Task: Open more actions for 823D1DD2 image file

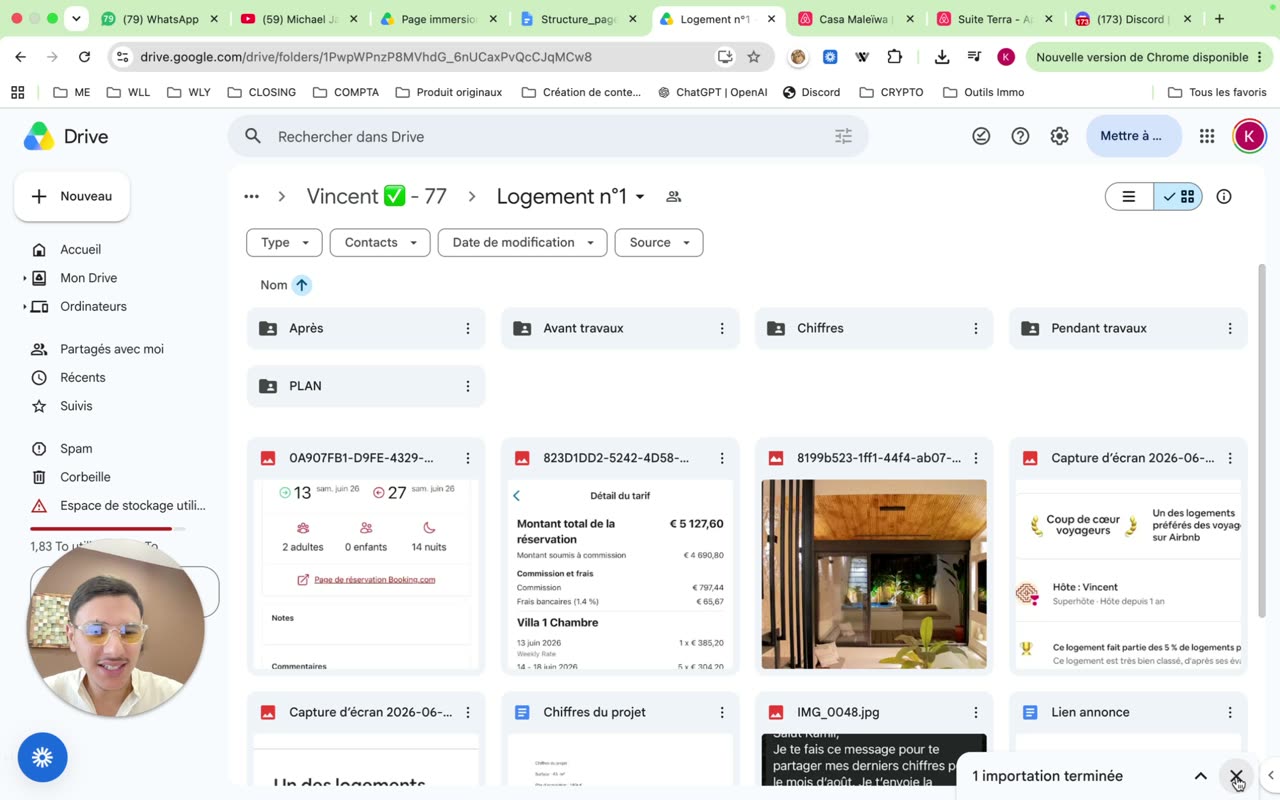Action: coord(721,458)
